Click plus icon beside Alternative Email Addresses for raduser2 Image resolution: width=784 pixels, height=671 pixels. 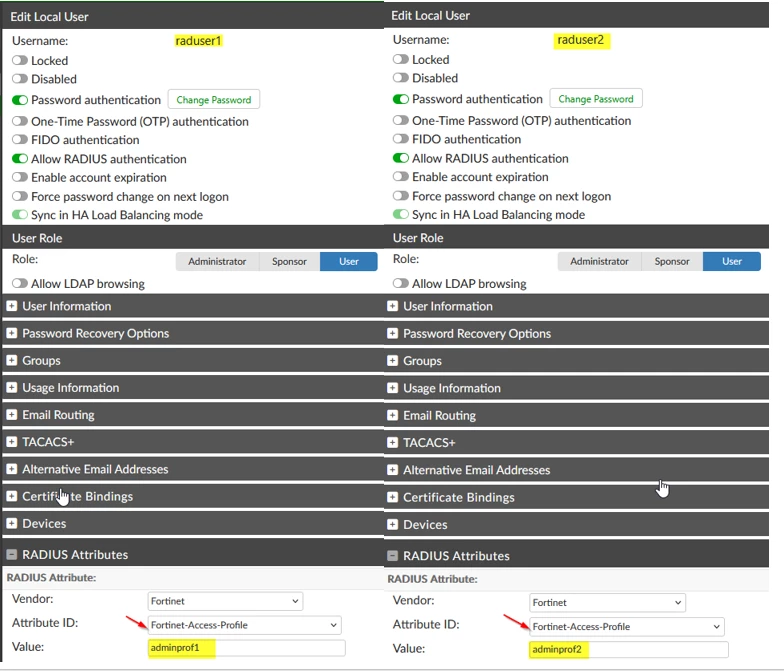pos(393,470)
